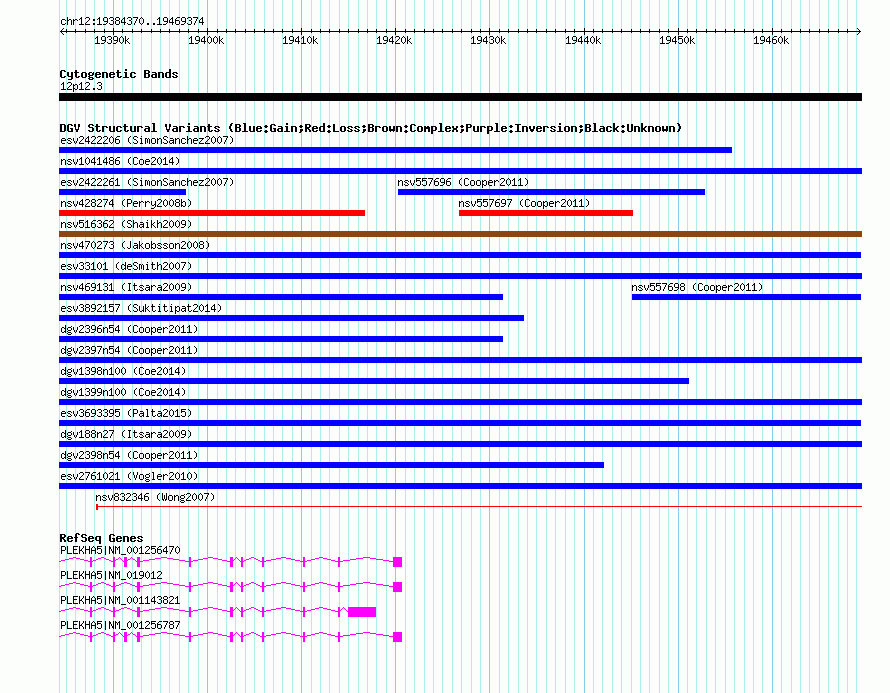Click the red nsv557697 loss bar
The width and height of the screenshot is (890, 693).
[546, 213]
